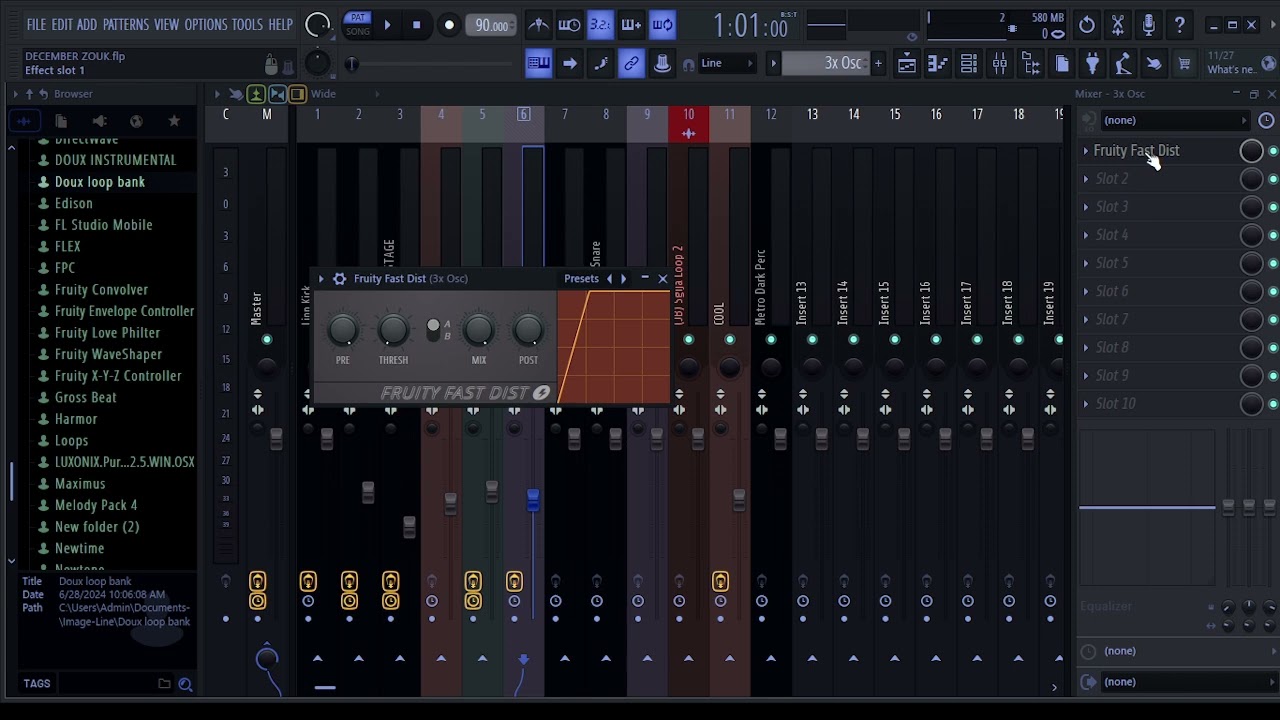This screenshot has width=1280, height=720.
Task: Open the shopping cart icon
Action: pos(1184,64)
